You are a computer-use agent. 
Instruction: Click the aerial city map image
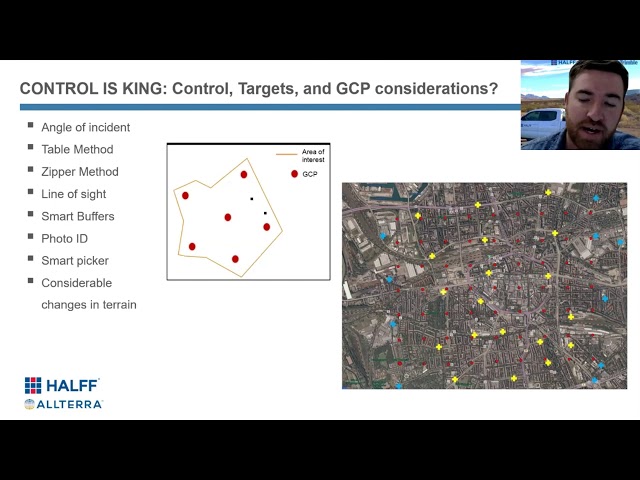(484, 286)
